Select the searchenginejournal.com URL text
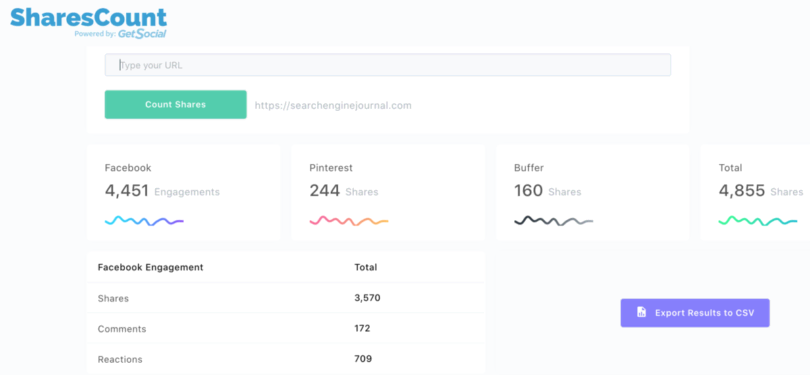Viewport: 810px width, 375px height. 333,105
